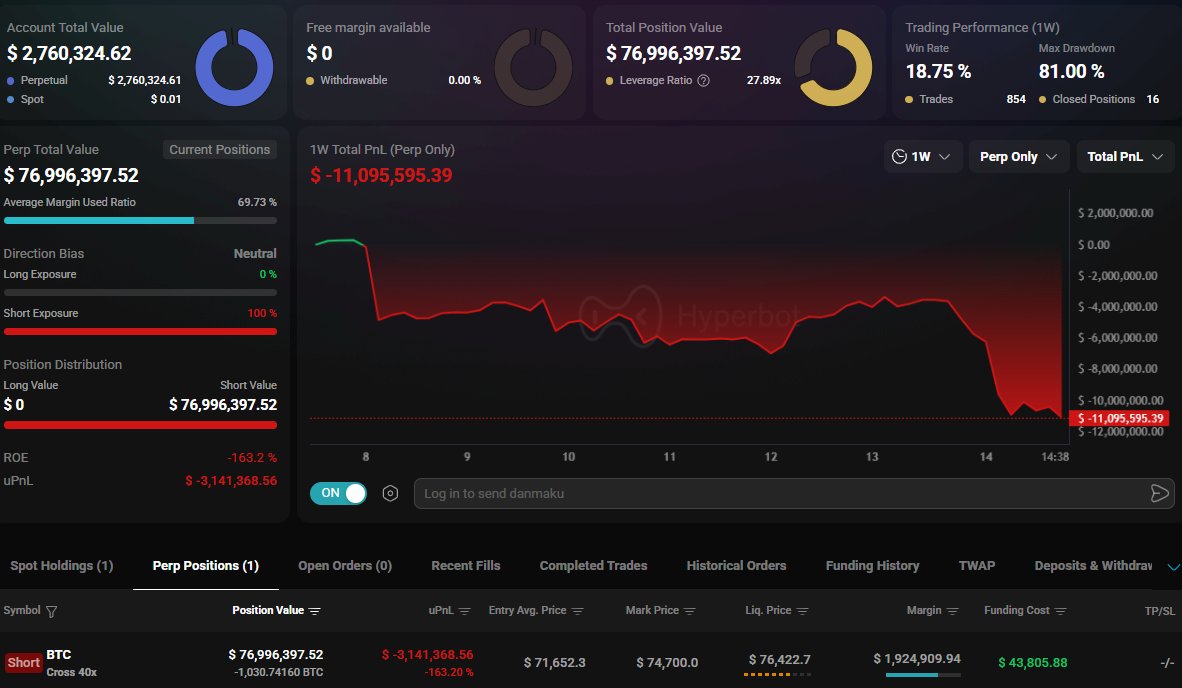
Task: Click the Max Drawdown 81.00 % value
Action: [x=1071, y=72]
